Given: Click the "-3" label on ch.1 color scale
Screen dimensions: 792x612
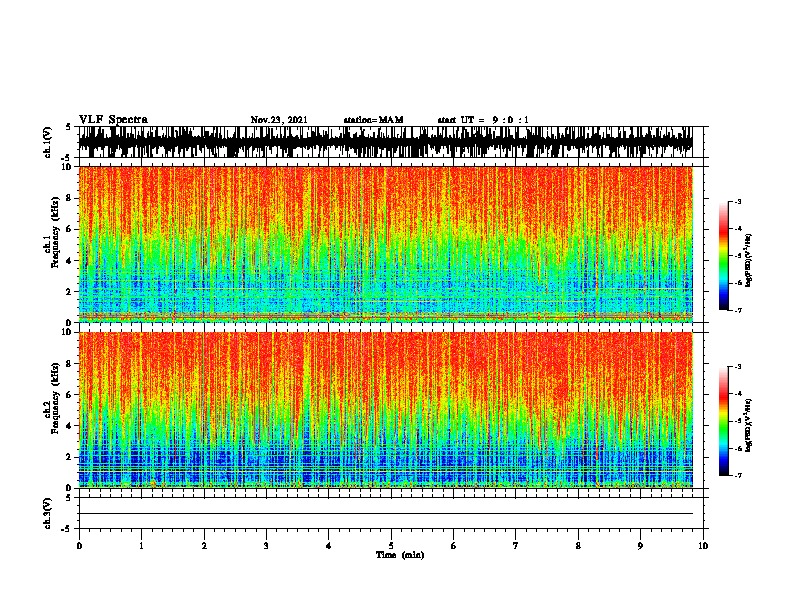Looking at the screenshot, I should tap(737, 202).
